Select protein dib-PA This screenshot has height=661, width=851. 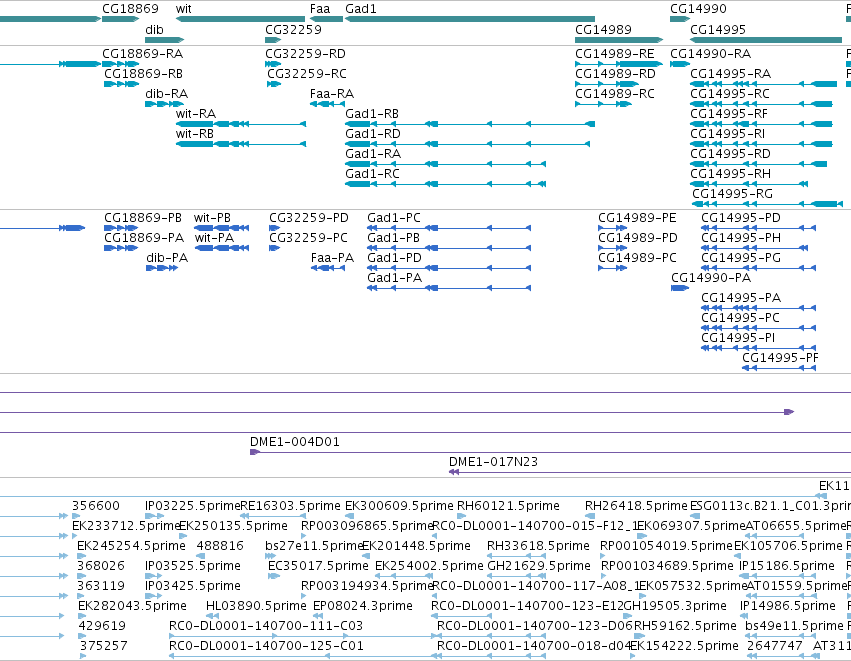tap(167, 258)
